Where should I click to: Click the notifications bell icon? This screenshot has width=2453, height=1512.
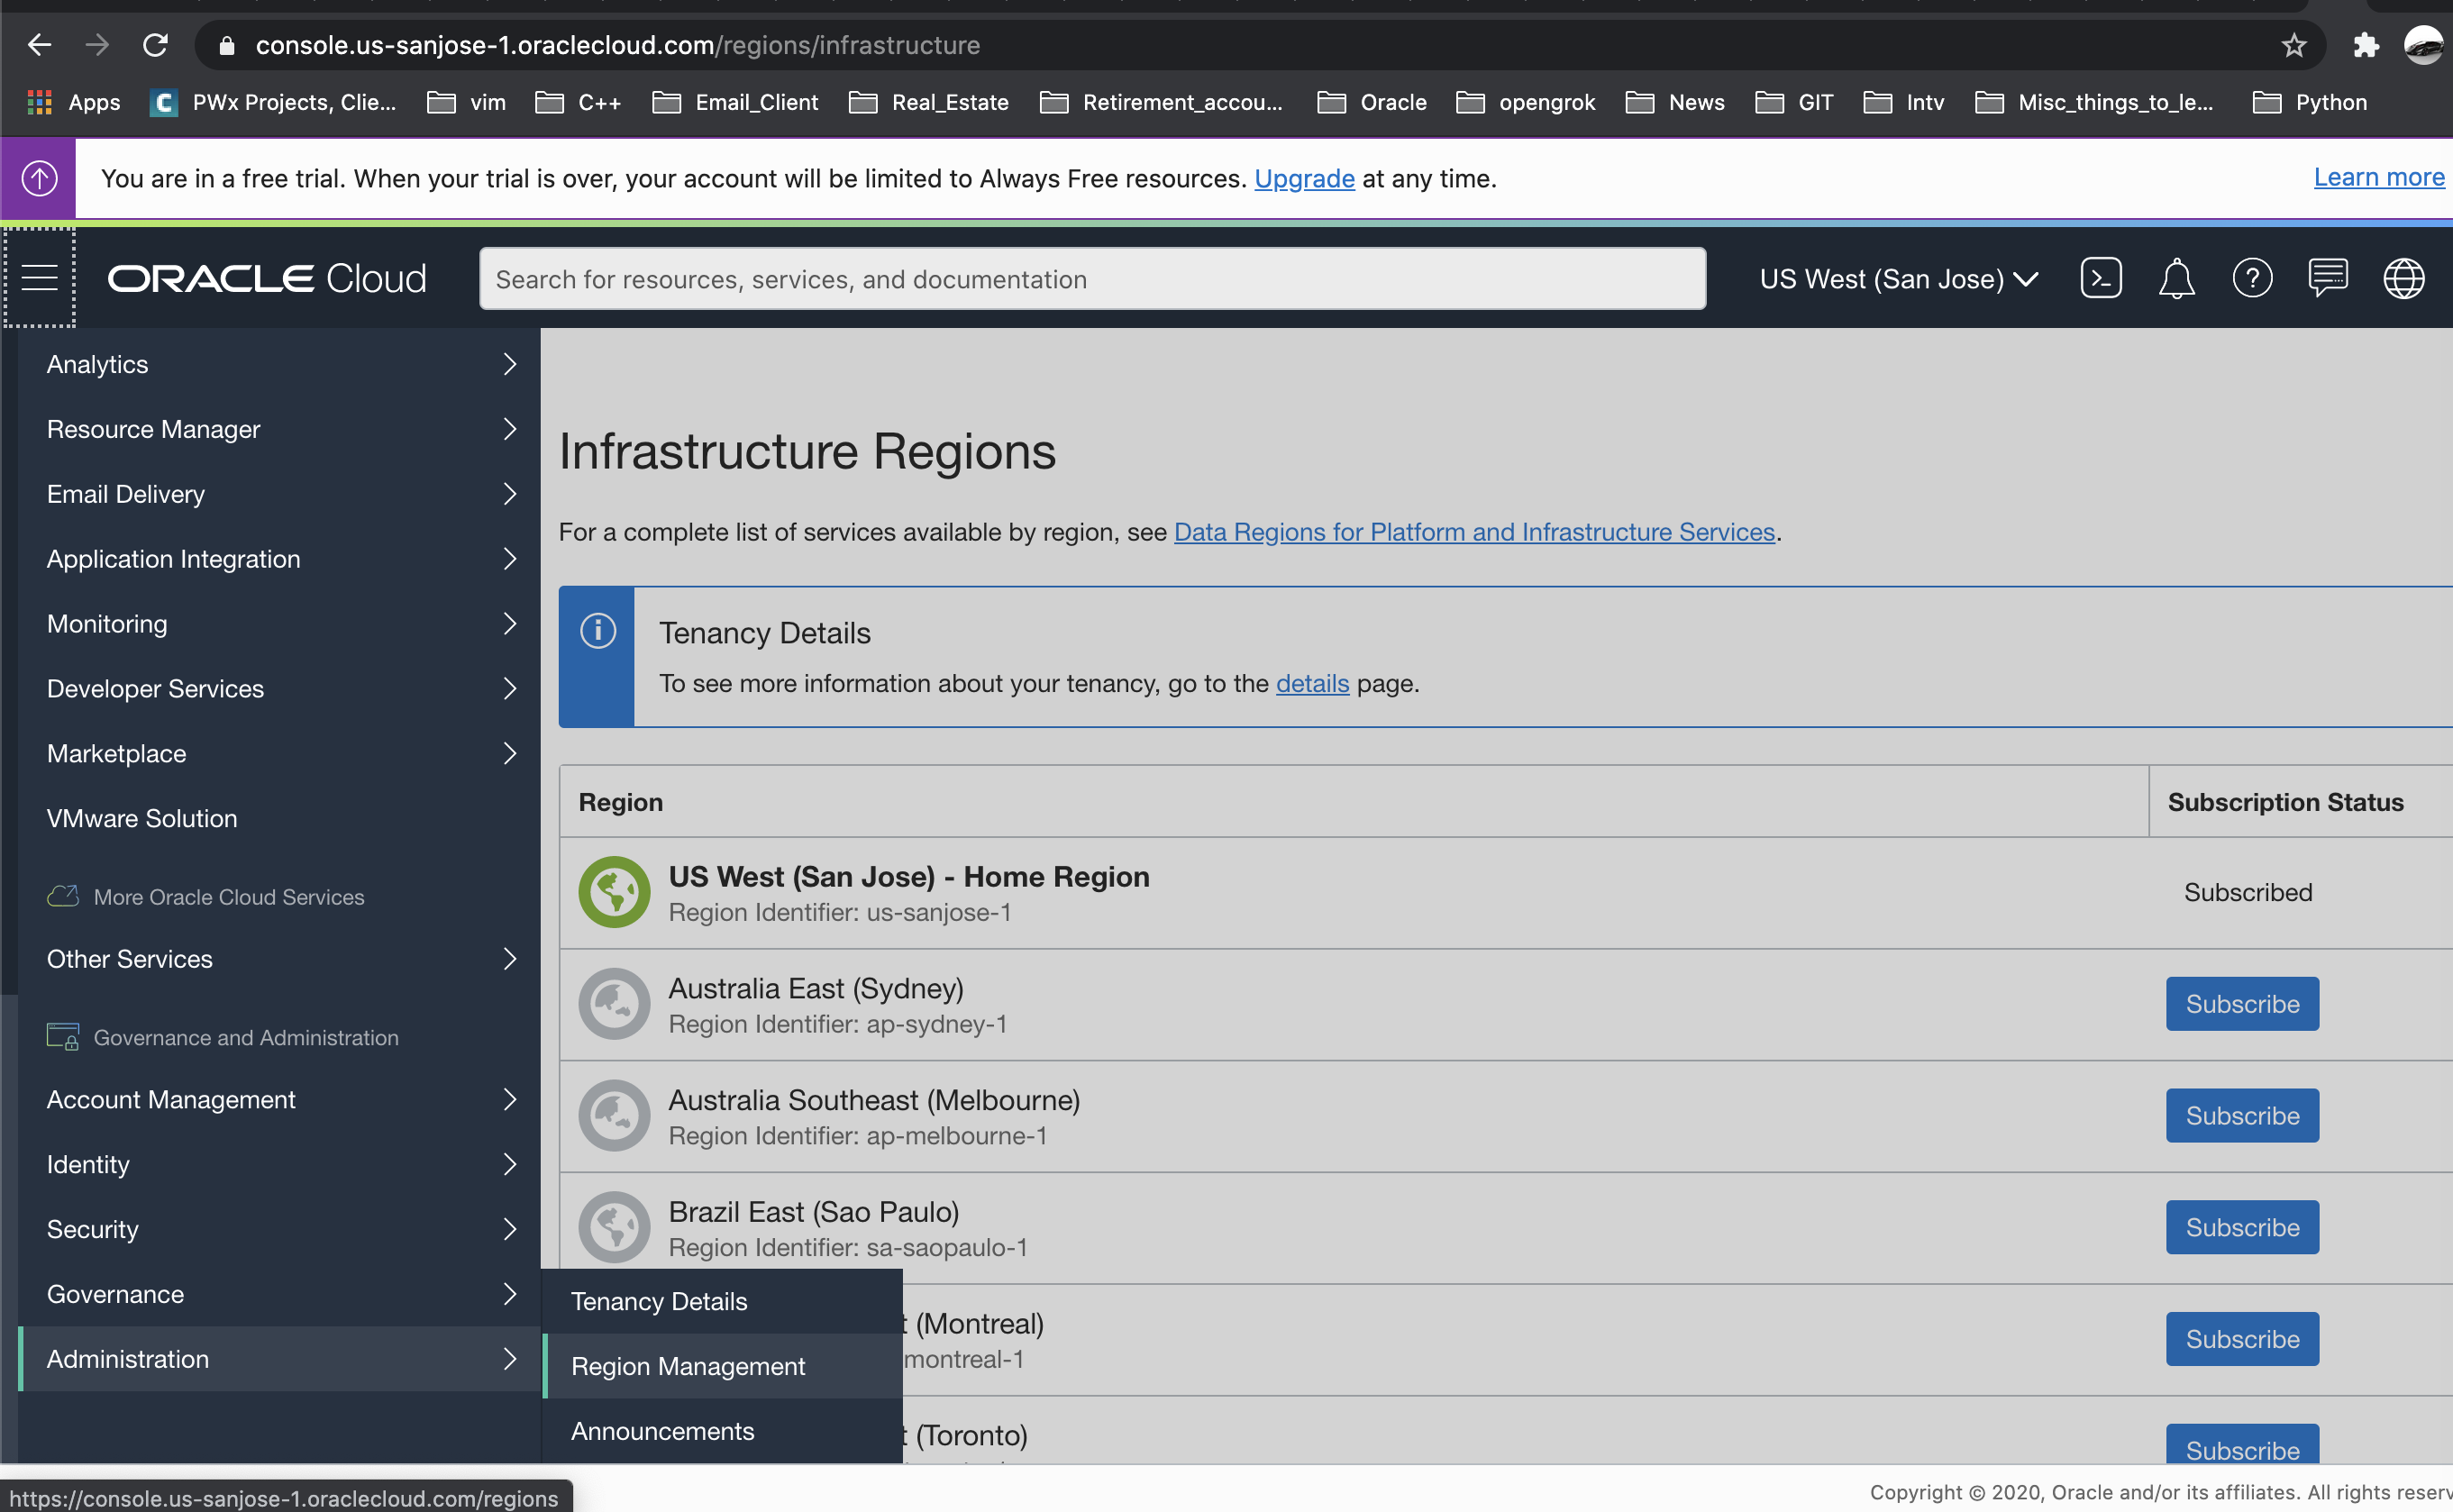[x=2176, y=278]
